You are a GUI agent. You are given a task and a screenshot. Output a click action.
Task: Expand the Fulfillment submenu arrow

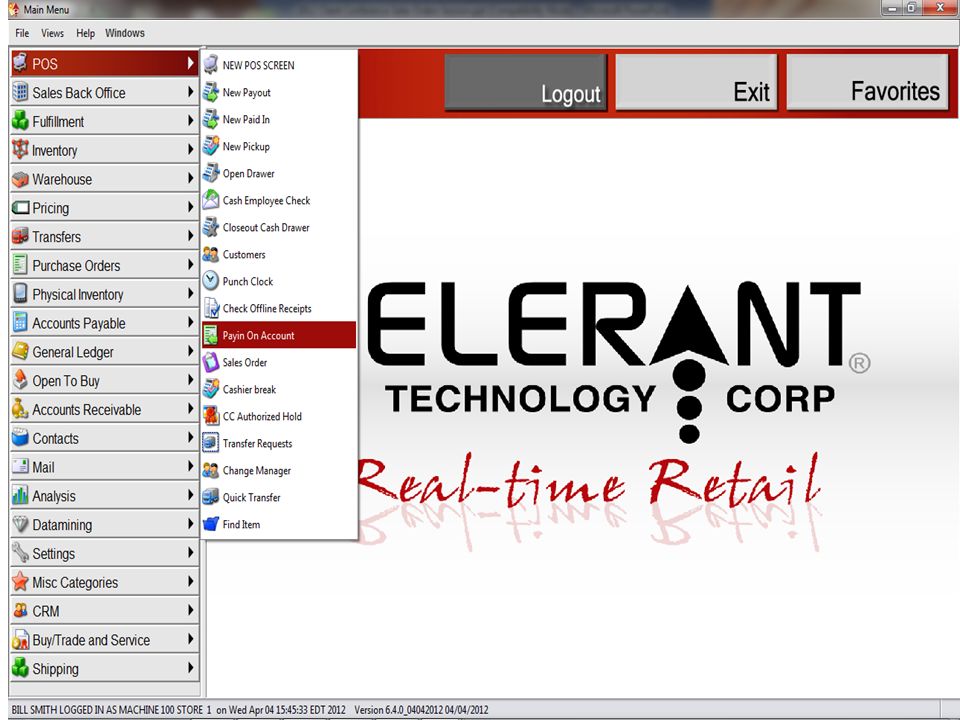190,121
